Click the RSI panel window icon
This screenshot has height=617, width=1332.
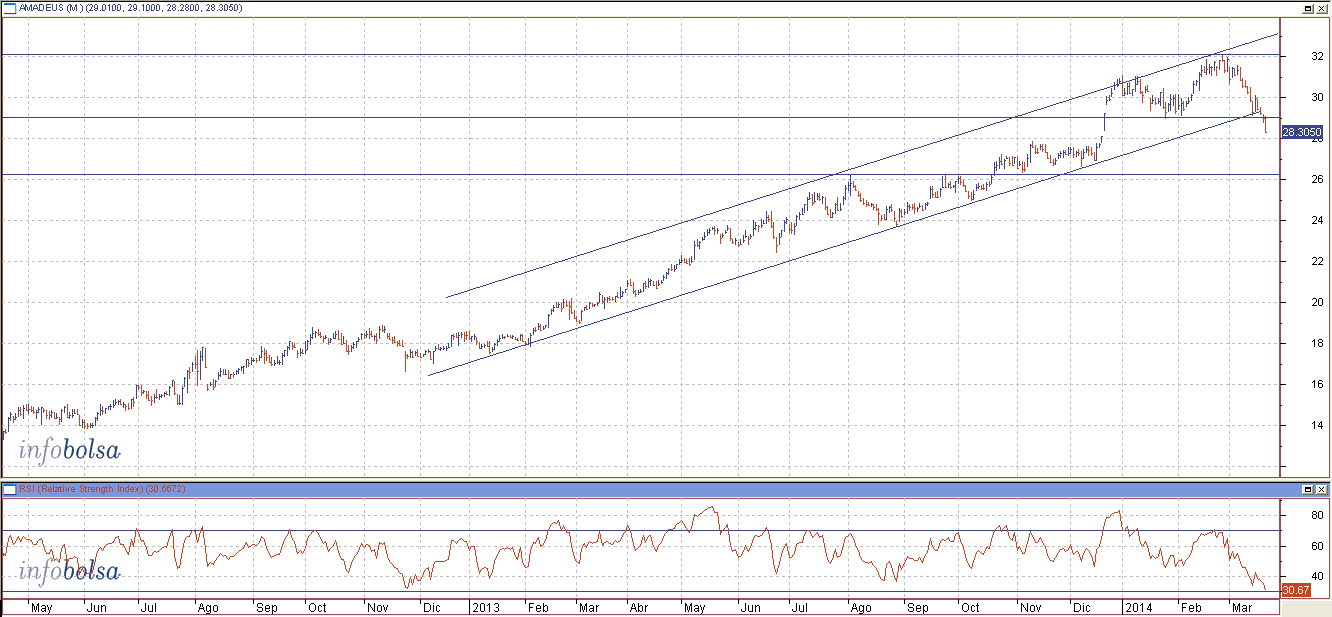(10, 489)
